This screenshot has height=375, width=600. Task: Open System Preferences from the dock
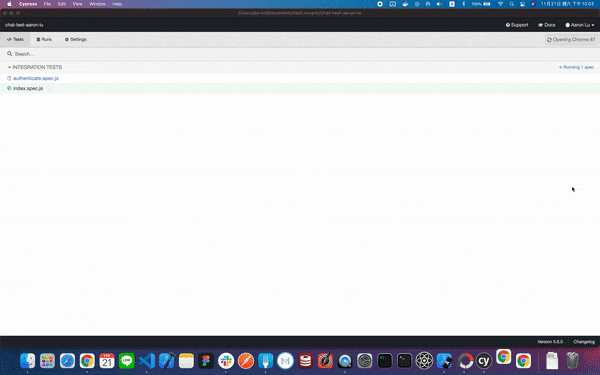pos(365,361)
